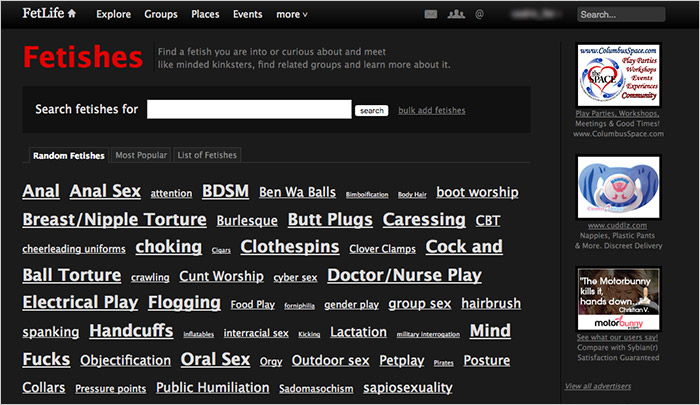Click the FetLife home icon
The image size is (700, 405).
[71, 15]
